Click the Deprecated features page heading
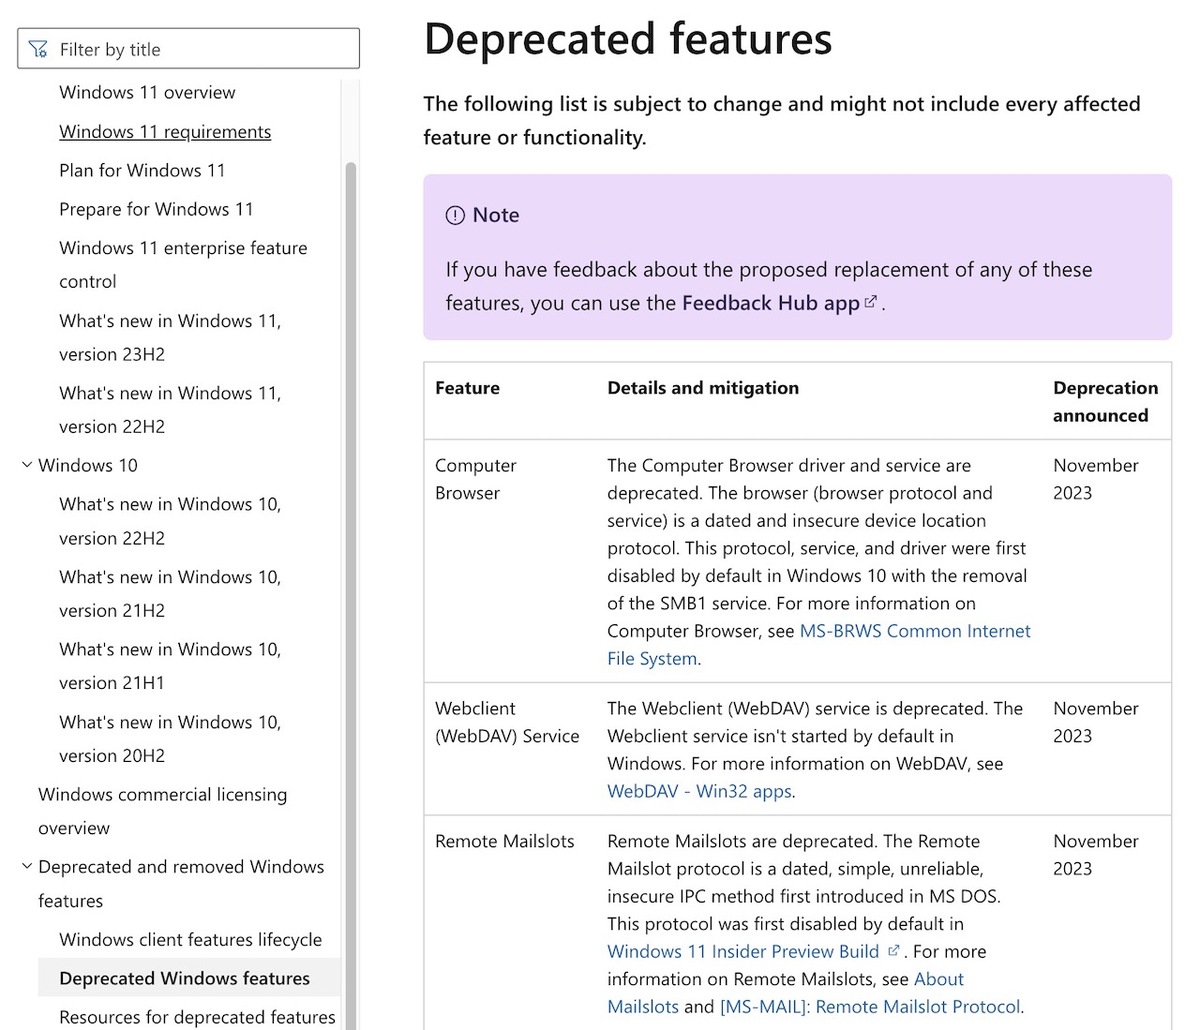The image size is (1200, 1030). [x=628, y=39]
